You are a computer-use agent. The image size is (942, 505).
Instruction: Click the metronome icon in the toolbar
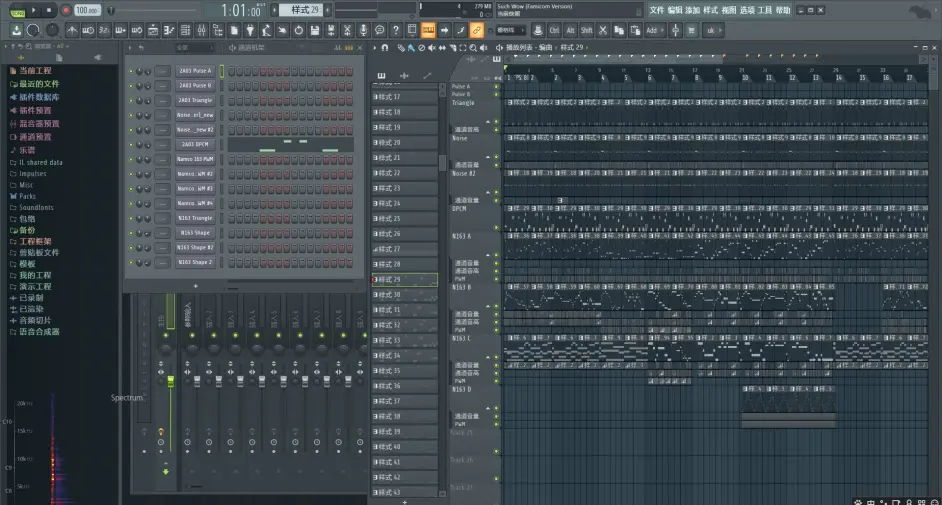[72, 30]
